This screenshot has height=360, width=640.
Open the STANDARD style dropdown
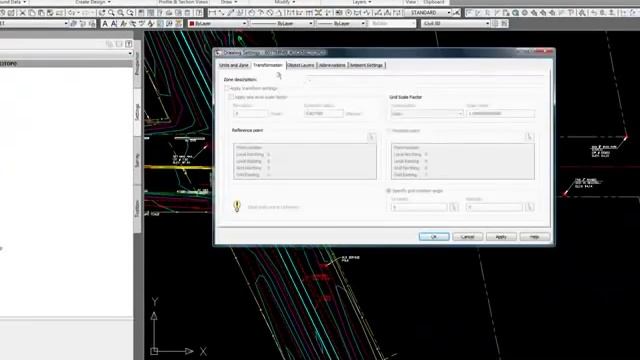pos(429,13)
